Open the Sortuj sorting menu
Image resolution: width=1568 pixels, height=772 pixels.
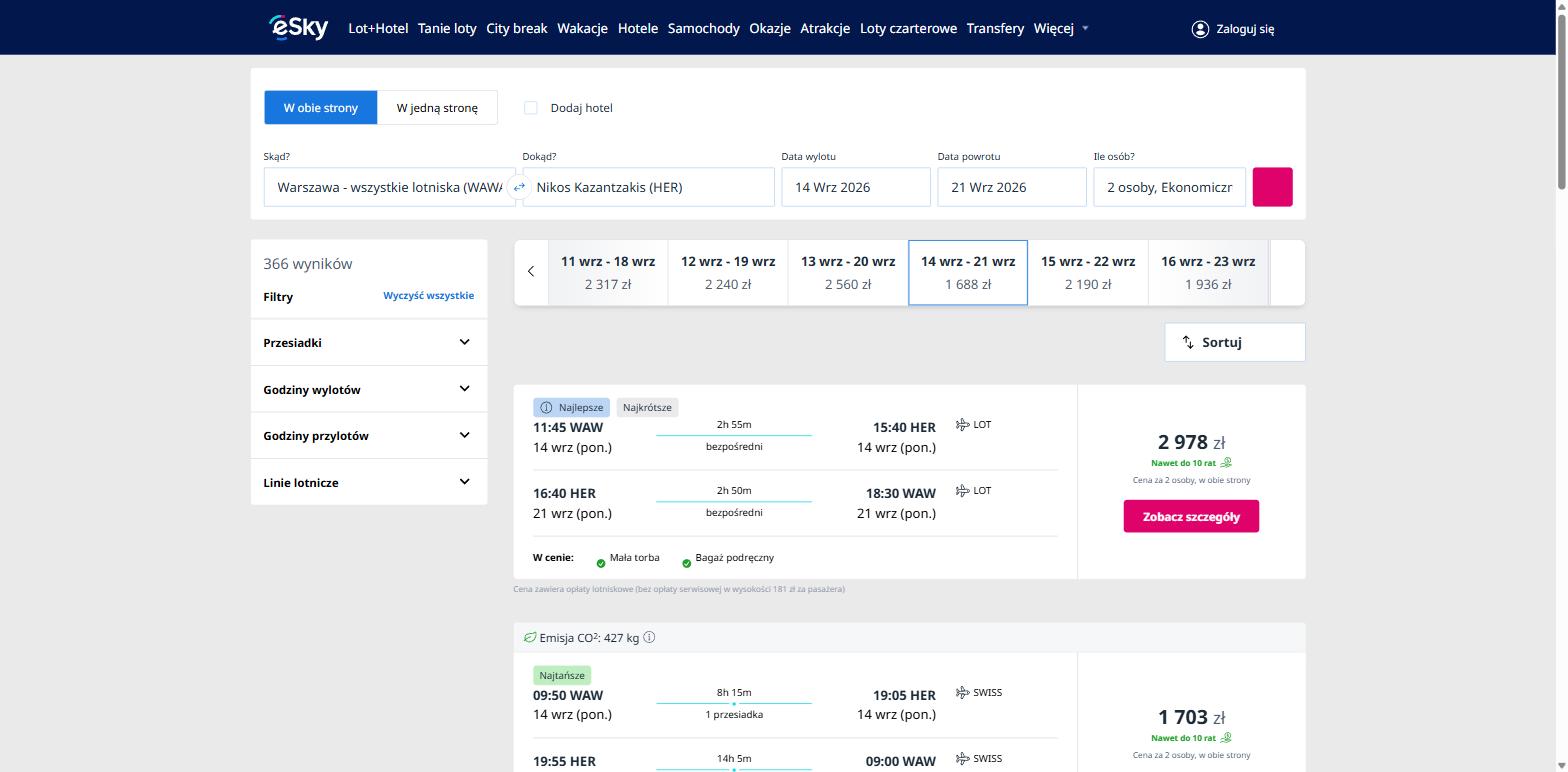1235,342
